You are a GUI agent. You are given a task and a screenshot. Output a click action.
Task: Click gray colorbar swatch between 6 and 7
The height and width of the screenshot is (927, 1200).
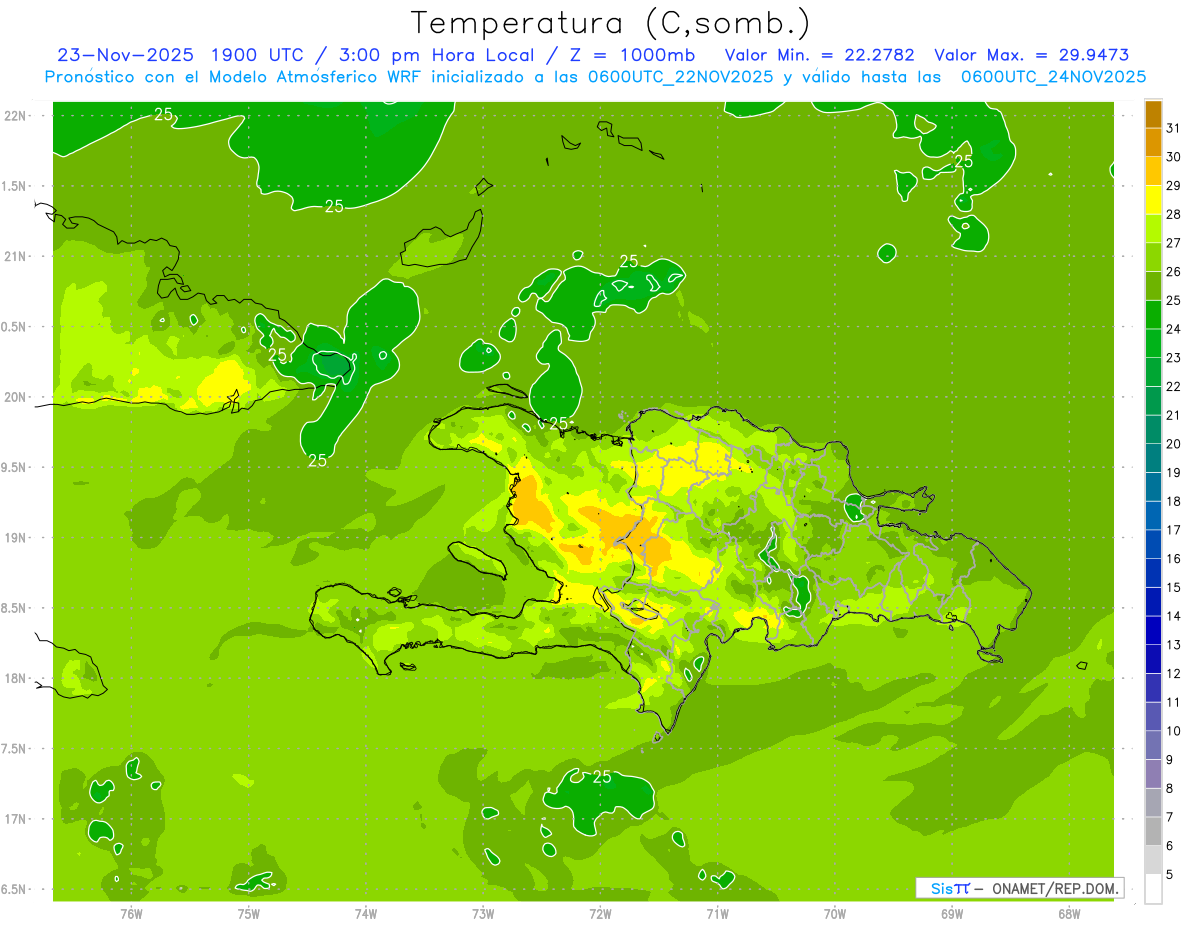[1153, 832]
